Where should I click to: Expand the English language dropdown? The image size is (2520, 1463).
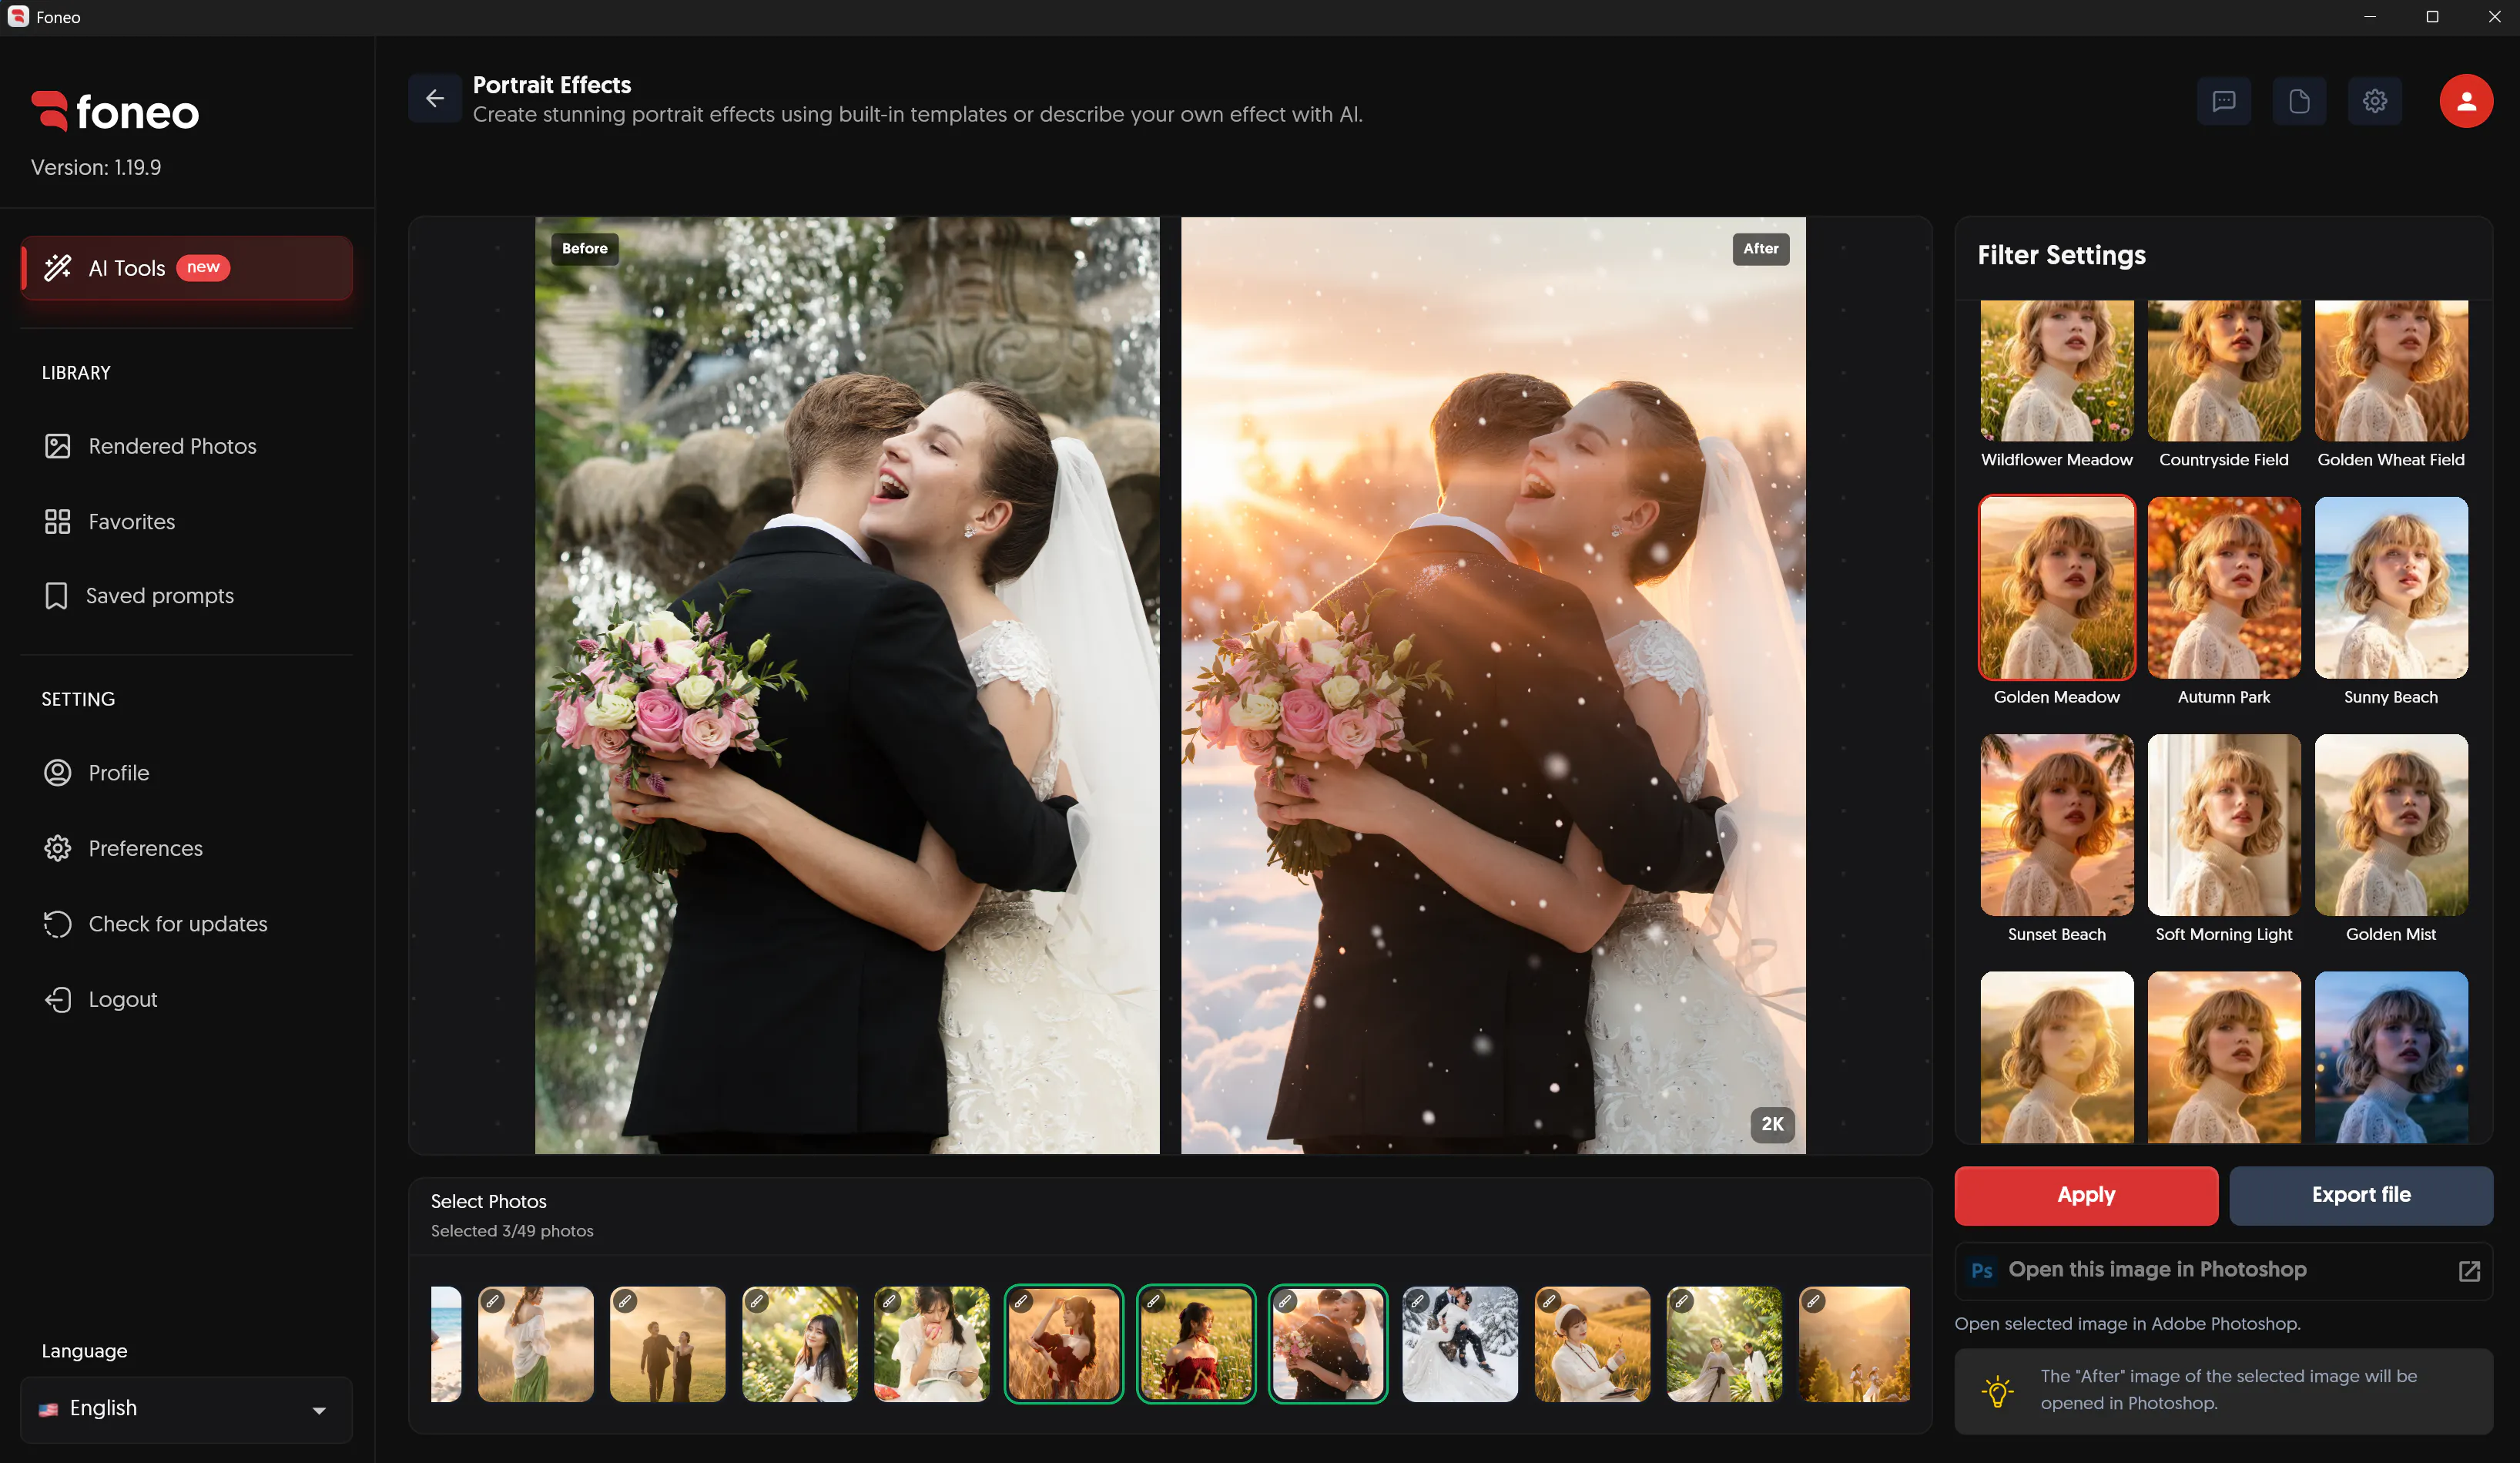[x=187, y=1409]
